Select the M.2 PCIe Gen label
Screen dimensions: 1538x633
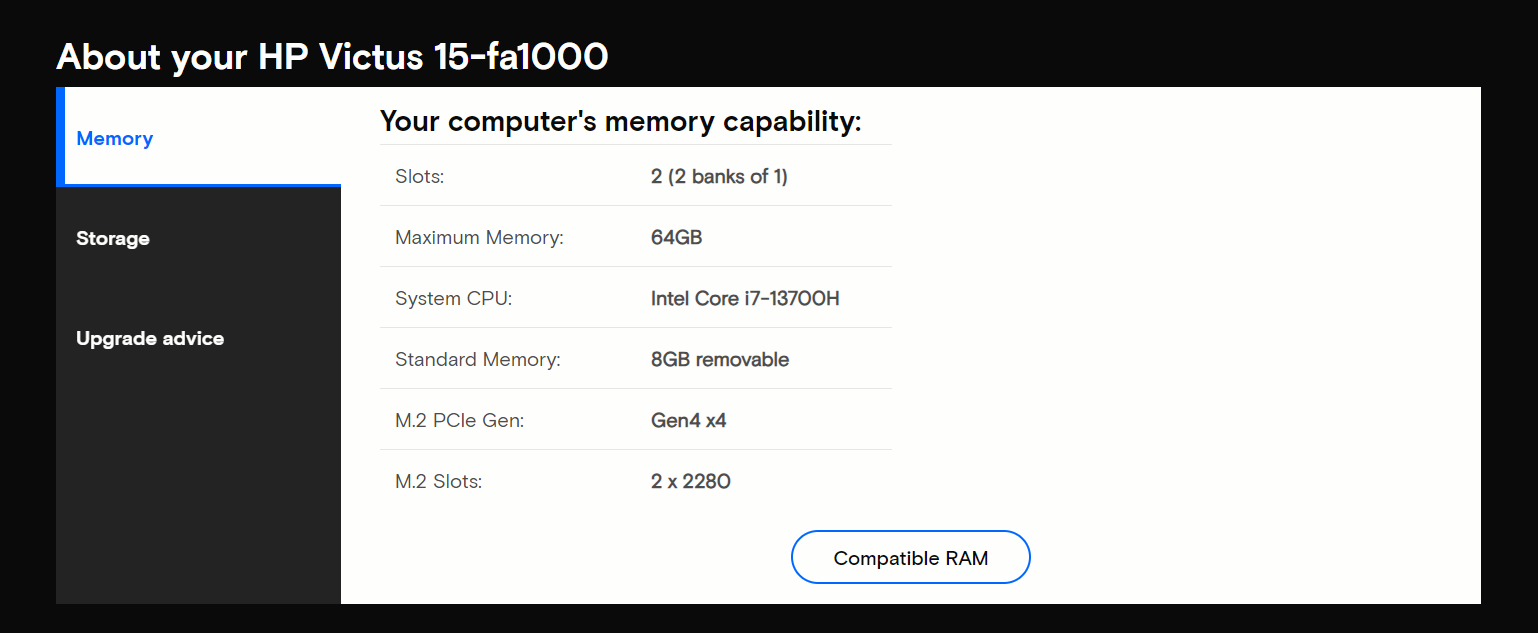(459, 421)
